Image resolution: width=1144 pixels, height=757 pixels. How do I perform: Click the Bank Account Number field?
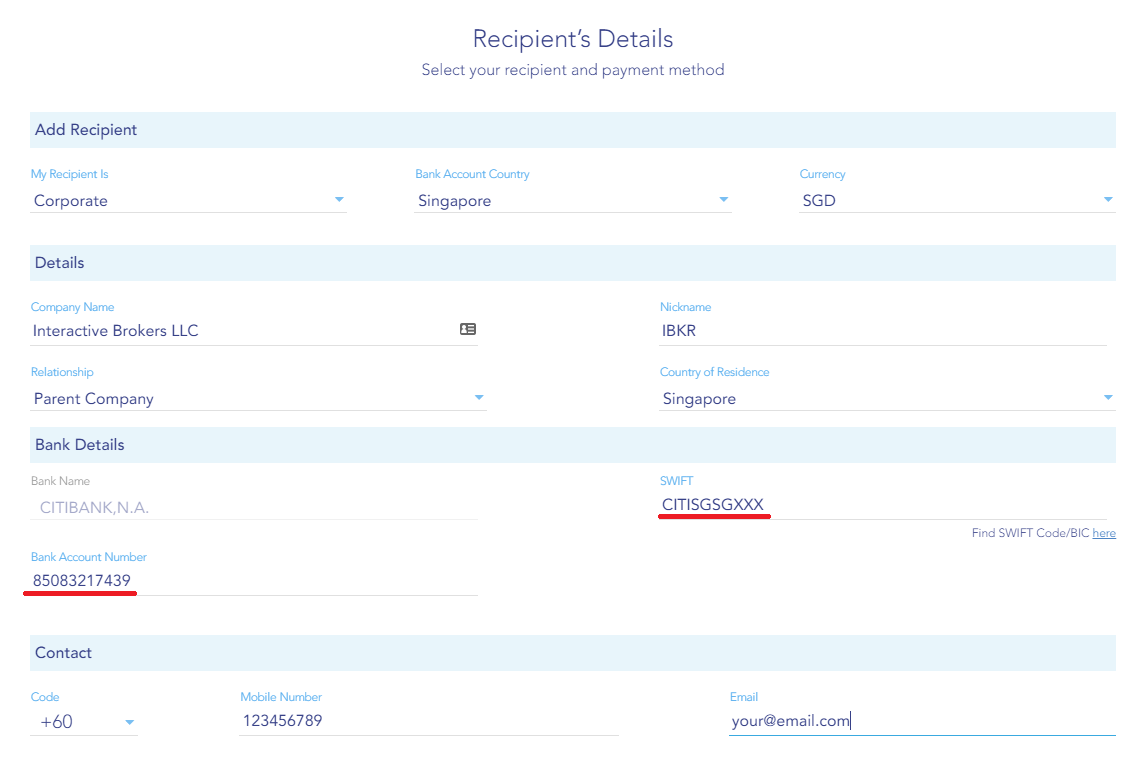click(254, 581)
